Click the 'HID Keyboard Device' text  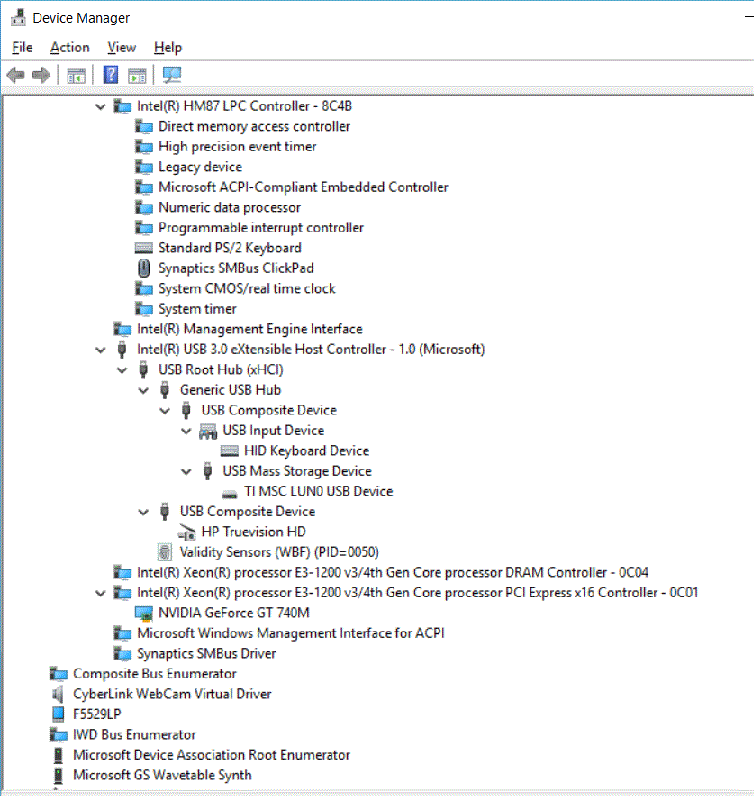click(x=307, y=451)
